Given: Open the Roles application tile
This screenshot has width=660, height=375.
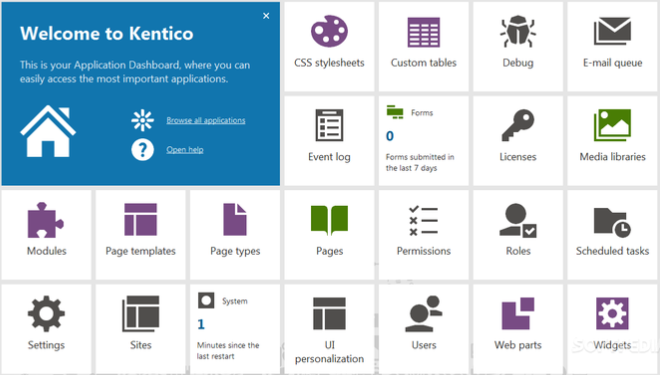Looking at the screenshot, I should [x=518, y=235].
